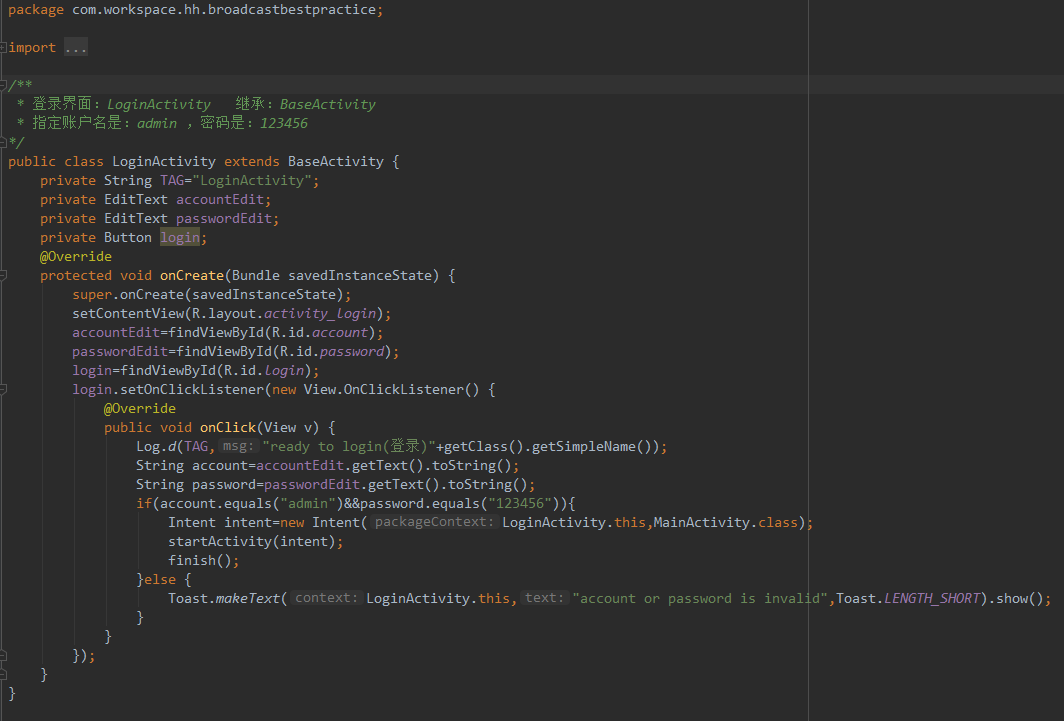Collapse the onCreate method fold marker

(x=3, y=275)
